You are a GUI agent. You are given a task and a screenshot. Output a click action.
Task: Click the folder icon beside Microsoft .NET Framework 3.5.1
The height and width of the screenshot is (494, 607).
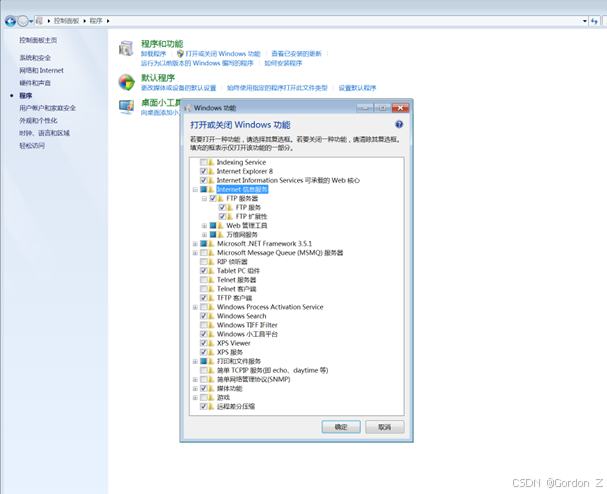211,244
